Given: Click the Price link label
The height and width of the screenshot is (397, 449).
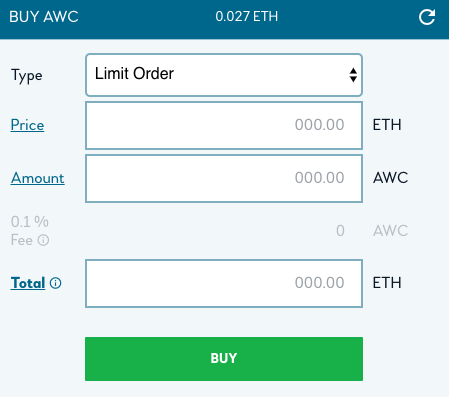Looking at the screenshot, I should tap(27, 125).
